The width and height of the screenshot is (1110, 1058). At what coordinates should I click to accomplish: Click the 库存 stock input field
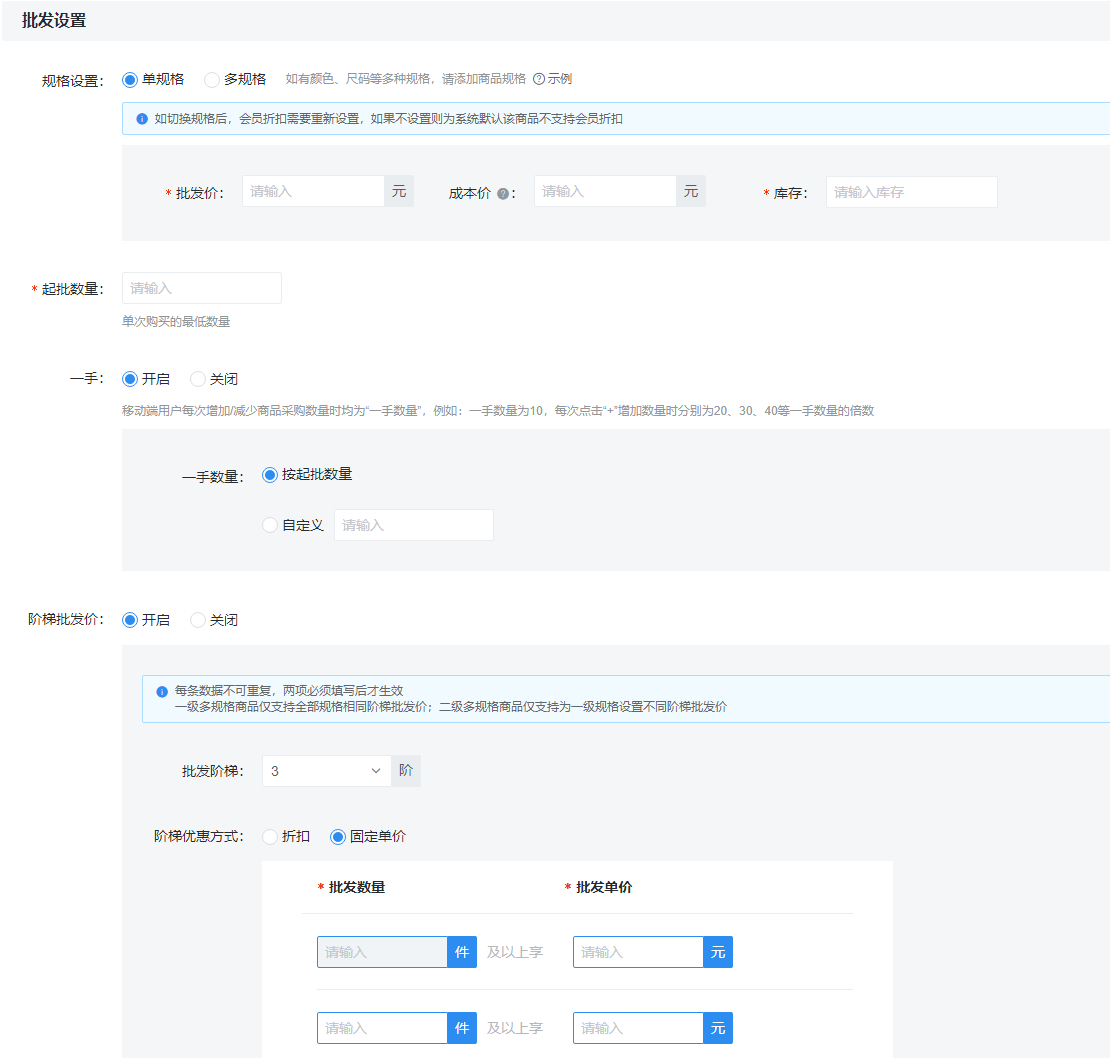[911, 191]
